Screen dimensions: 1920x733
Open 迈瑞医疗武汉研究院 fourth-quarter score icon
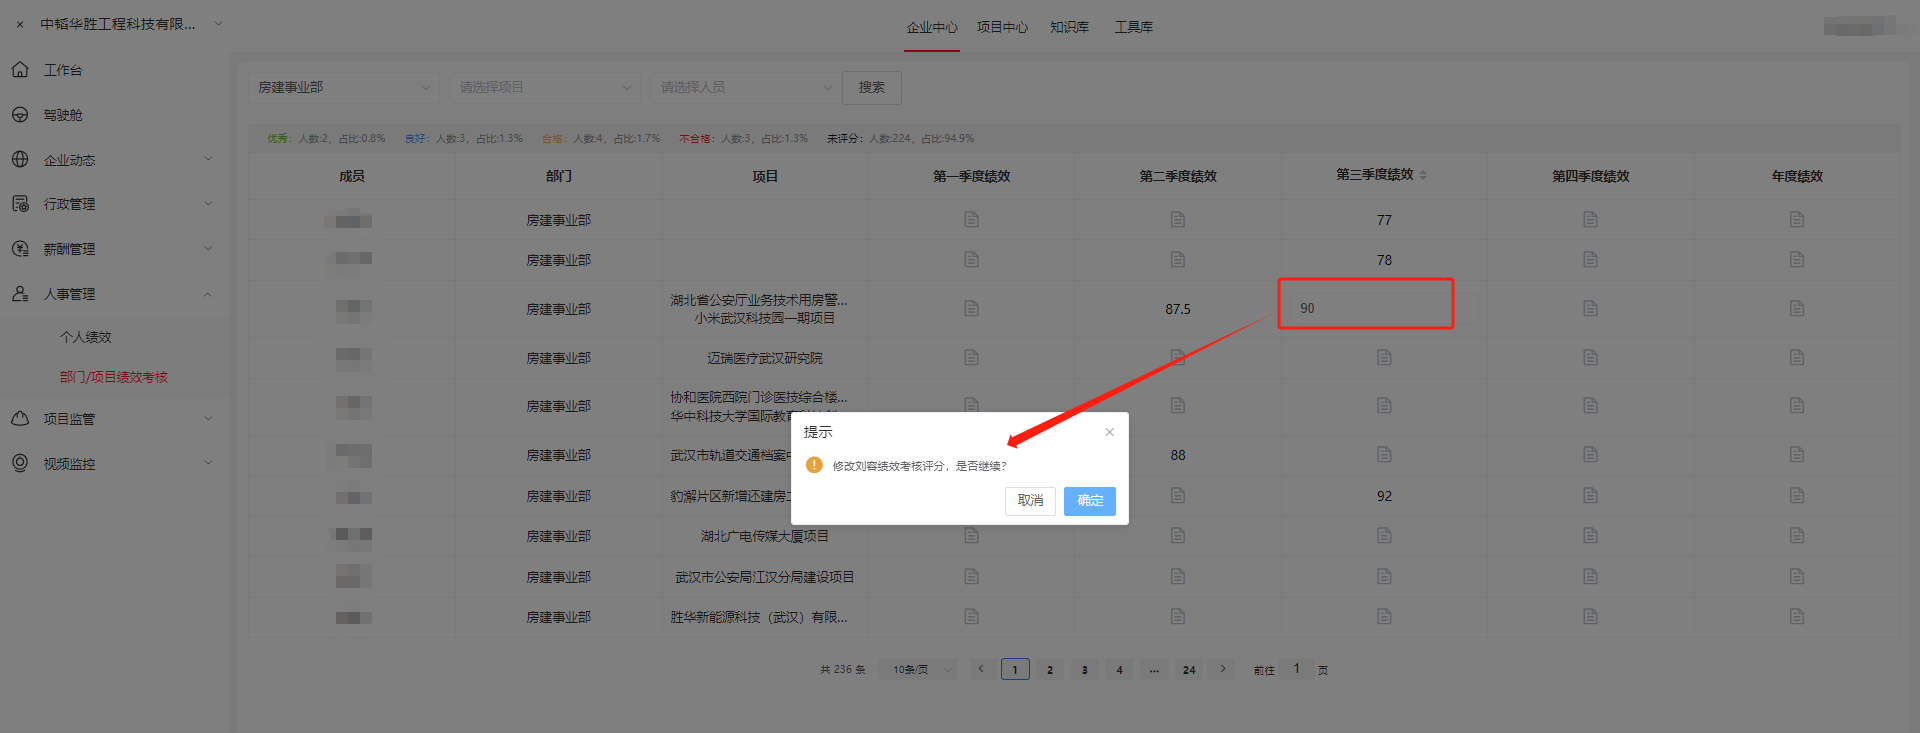[1590, 357]
